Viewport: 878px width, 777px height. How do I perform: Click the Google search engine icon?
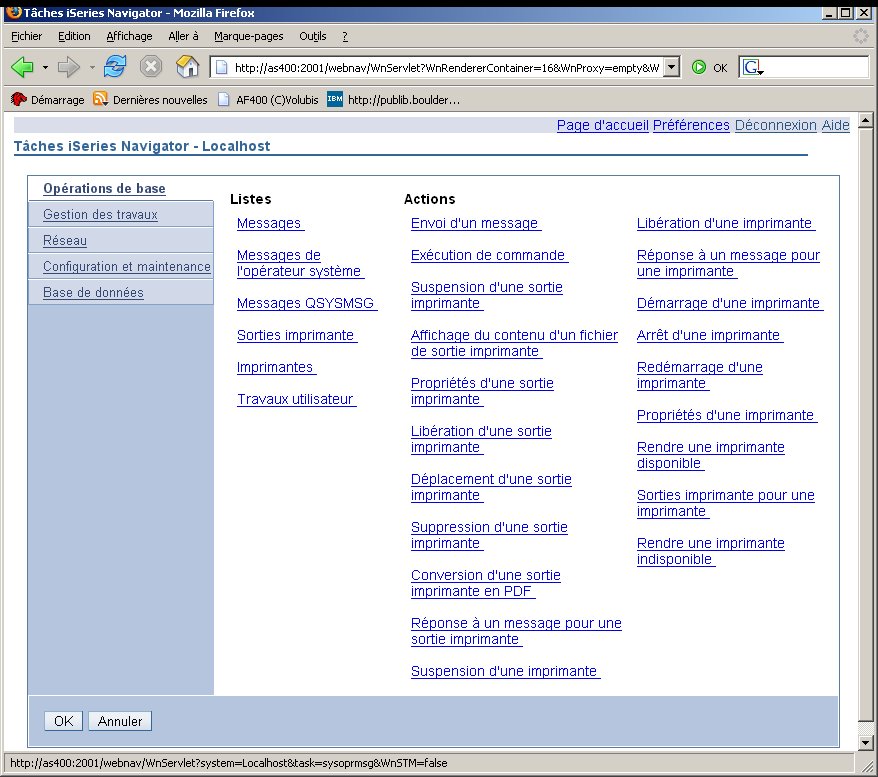(753, 68)
